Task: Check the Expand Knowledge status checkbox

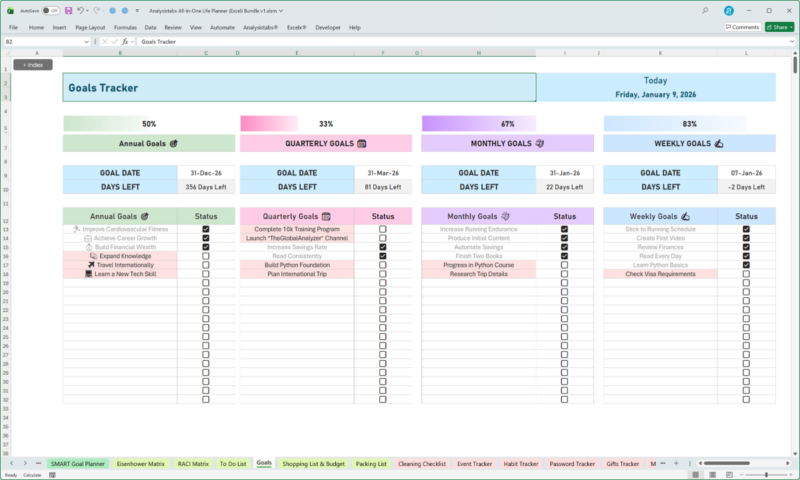Action: pyautogui.click(x=206, y=256)
